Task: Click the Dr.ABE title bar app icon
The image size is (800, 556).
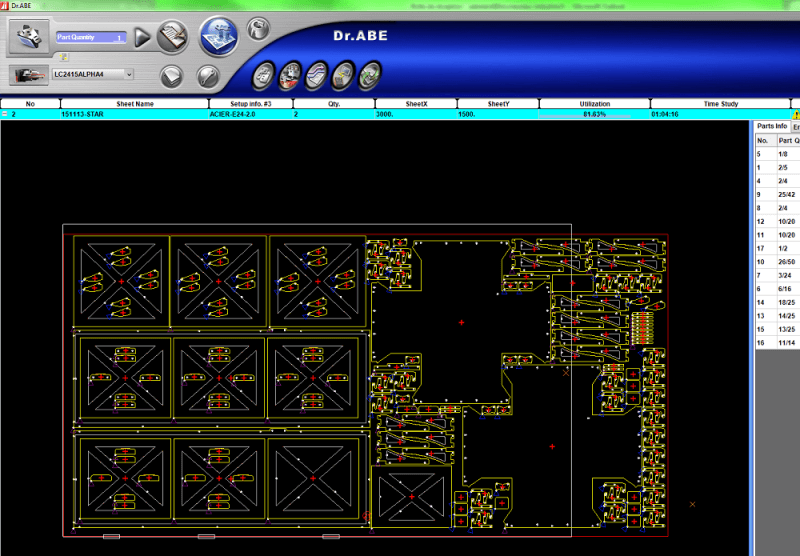Action: (5, 5)
